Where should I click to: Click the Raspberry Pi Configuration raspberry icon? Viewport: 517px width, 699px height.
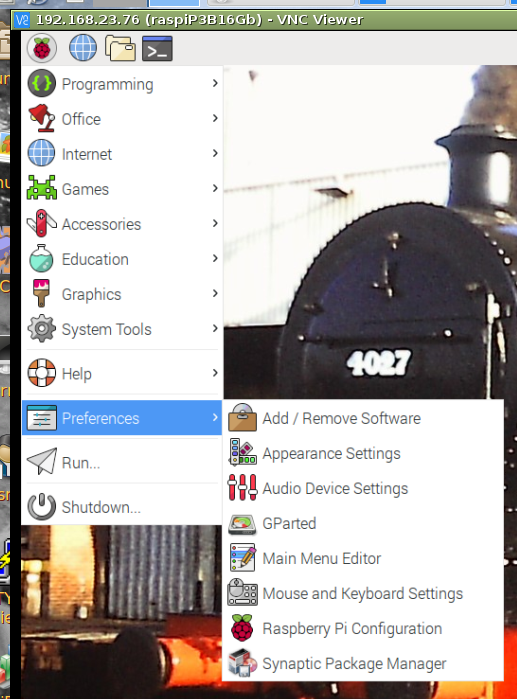(x=242, y=628)
